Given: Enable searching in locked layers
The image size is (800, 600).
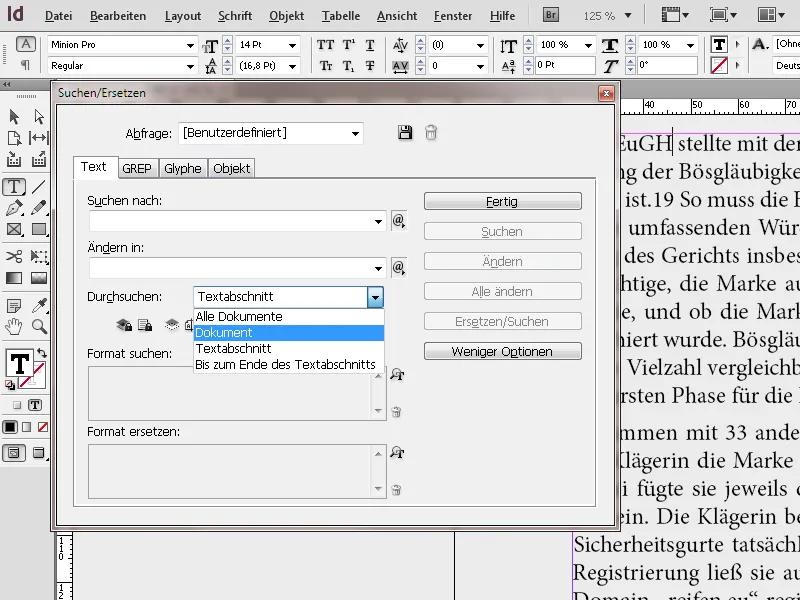Looking at the screenshot, I should point(121,325).
